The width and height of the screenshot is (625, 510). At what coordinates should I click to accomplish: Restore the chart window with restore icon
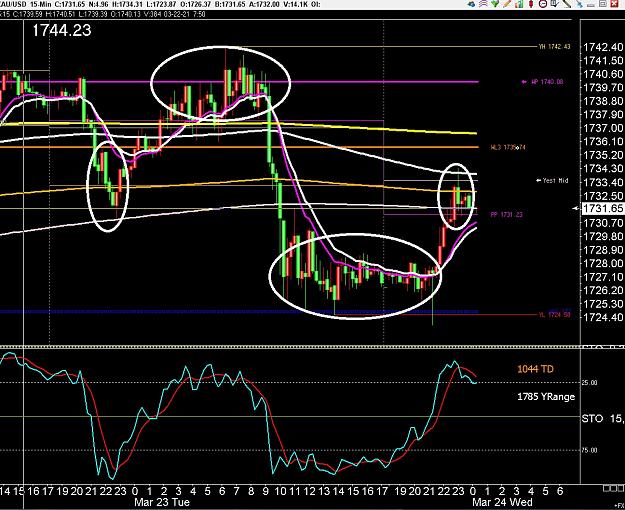coord(603,4)
